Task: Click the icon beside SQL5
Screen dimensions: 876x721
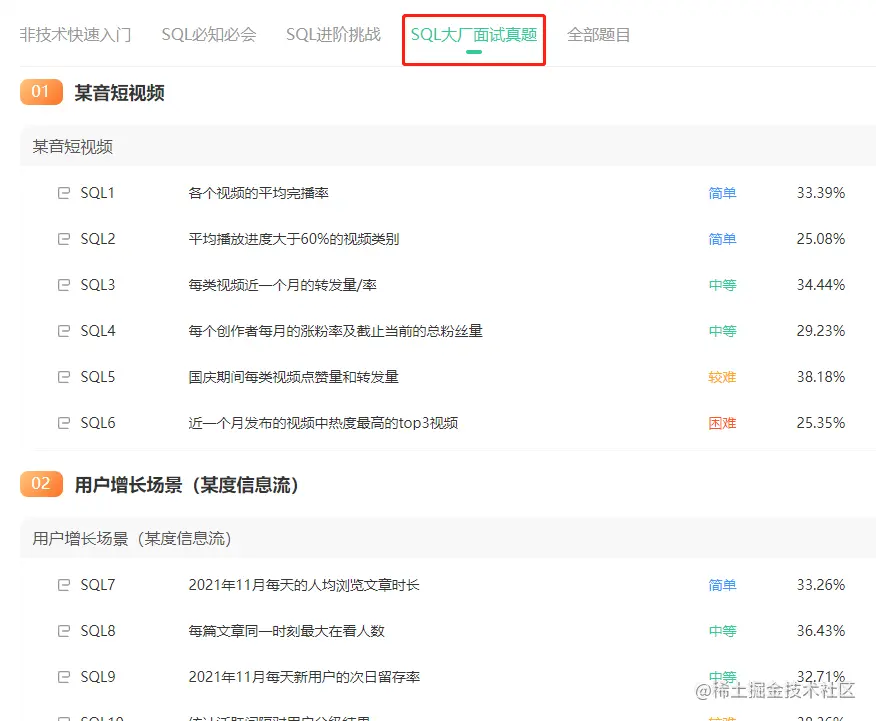Action: pyautogui.click(x=64, y=377)
